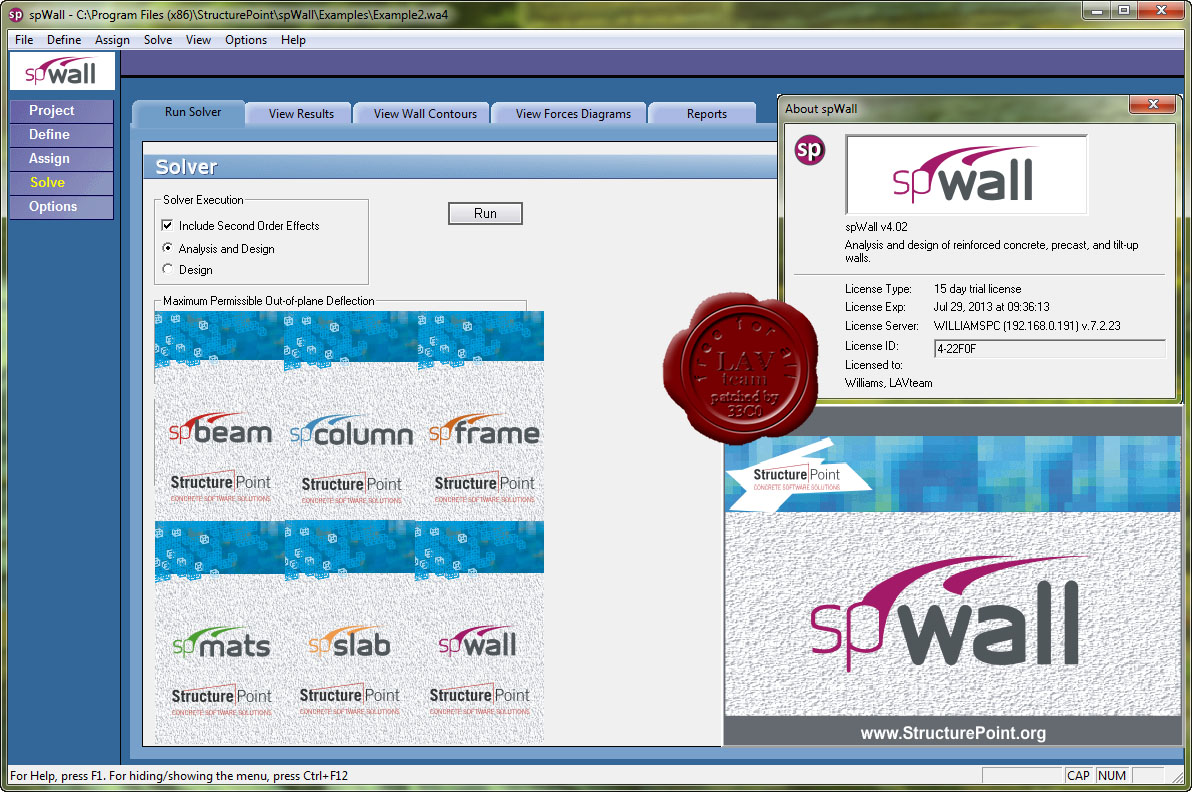Select Options in the left sidebar
Image resolution: width=1192 pixels, height=792 pixels.
[62, 207]
